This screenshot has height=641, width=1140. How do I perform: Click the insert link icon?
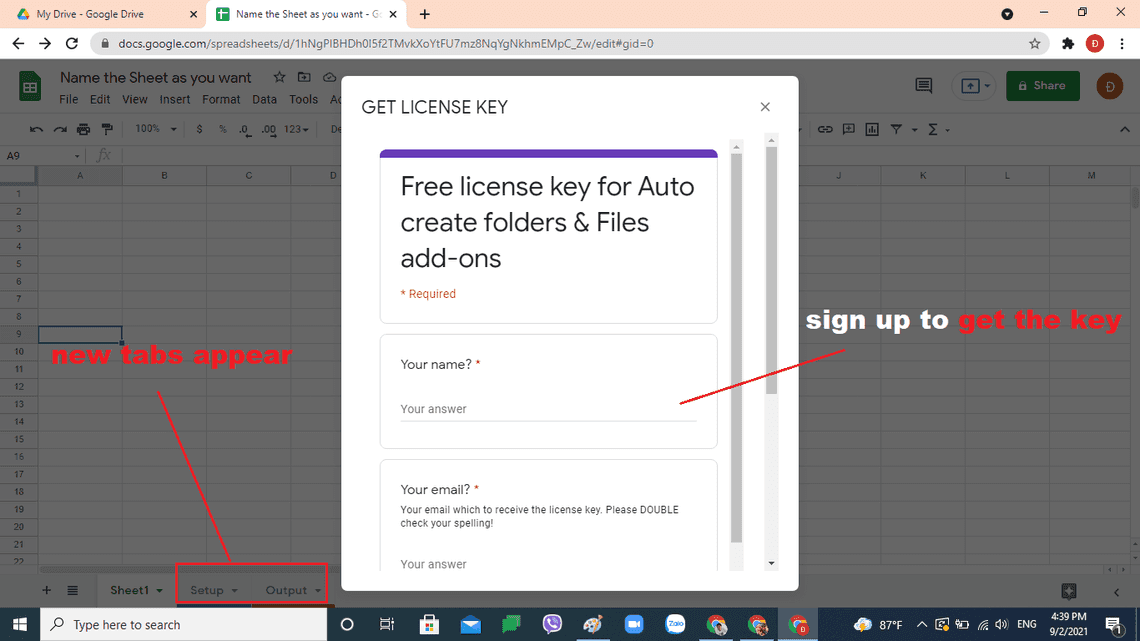pos(825,129)
